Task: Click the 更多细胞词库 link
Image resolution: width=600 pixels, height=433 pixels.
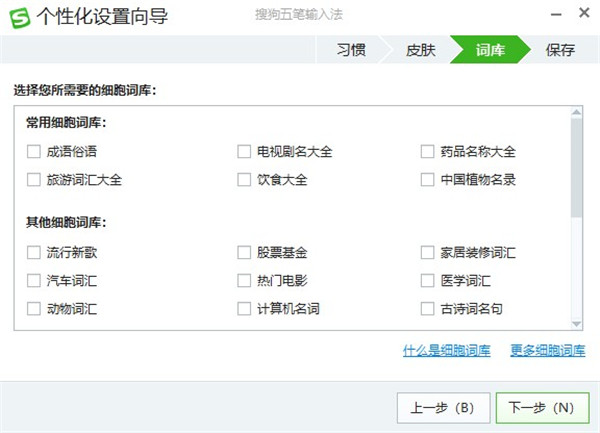Action: point(547,351)
